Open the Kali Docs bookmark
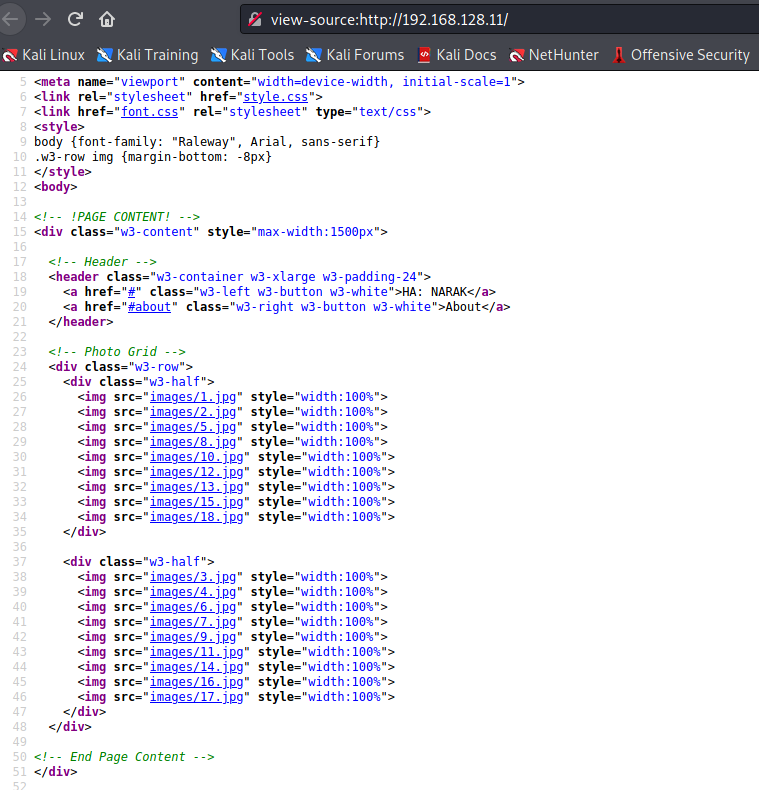 click(x=457, y=55)
